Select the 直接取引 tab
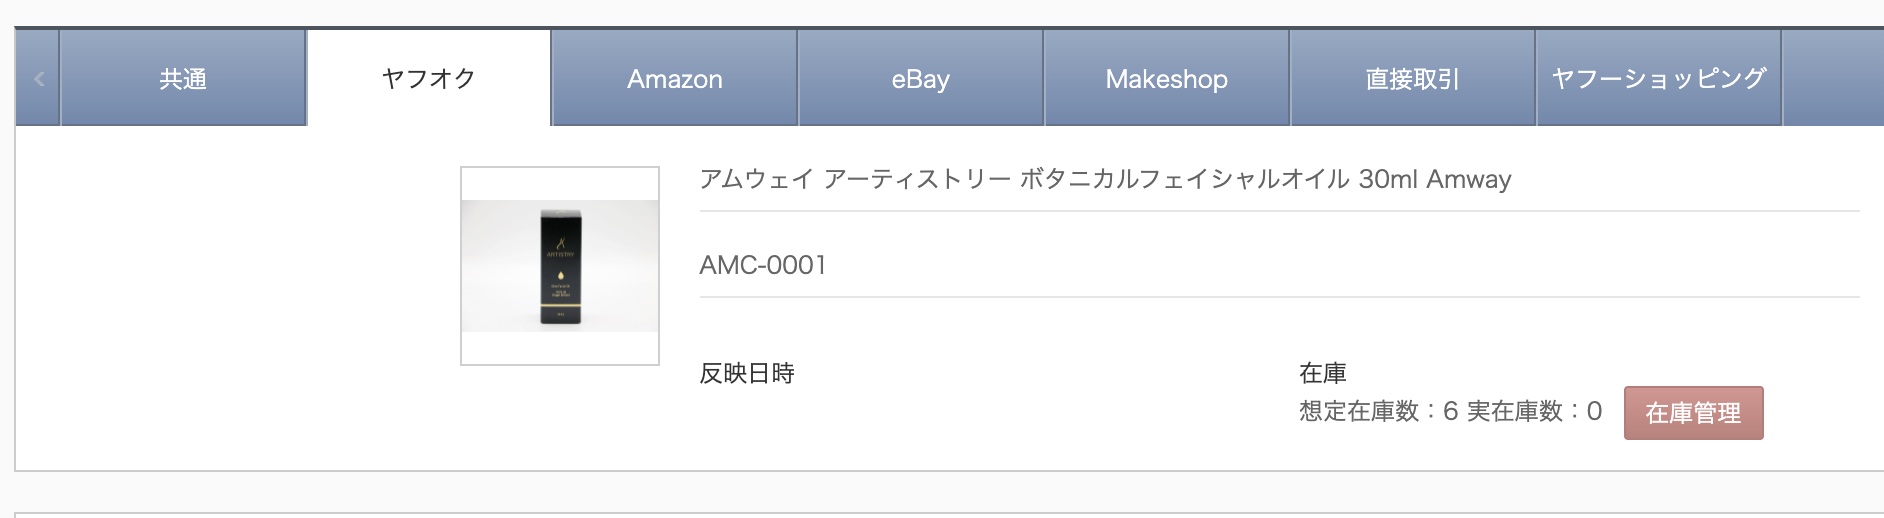1884x518 pixels. [1412, 79]
